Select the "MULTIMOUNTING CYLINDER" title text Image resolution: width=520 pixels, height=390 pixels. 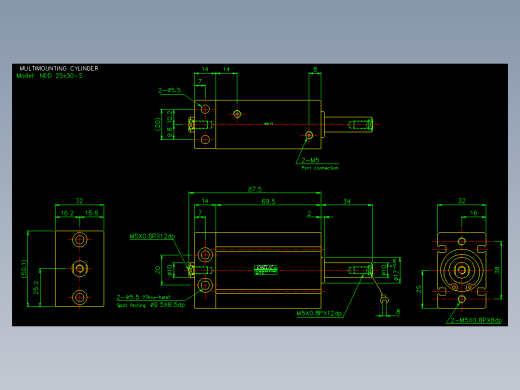[59, 68]
